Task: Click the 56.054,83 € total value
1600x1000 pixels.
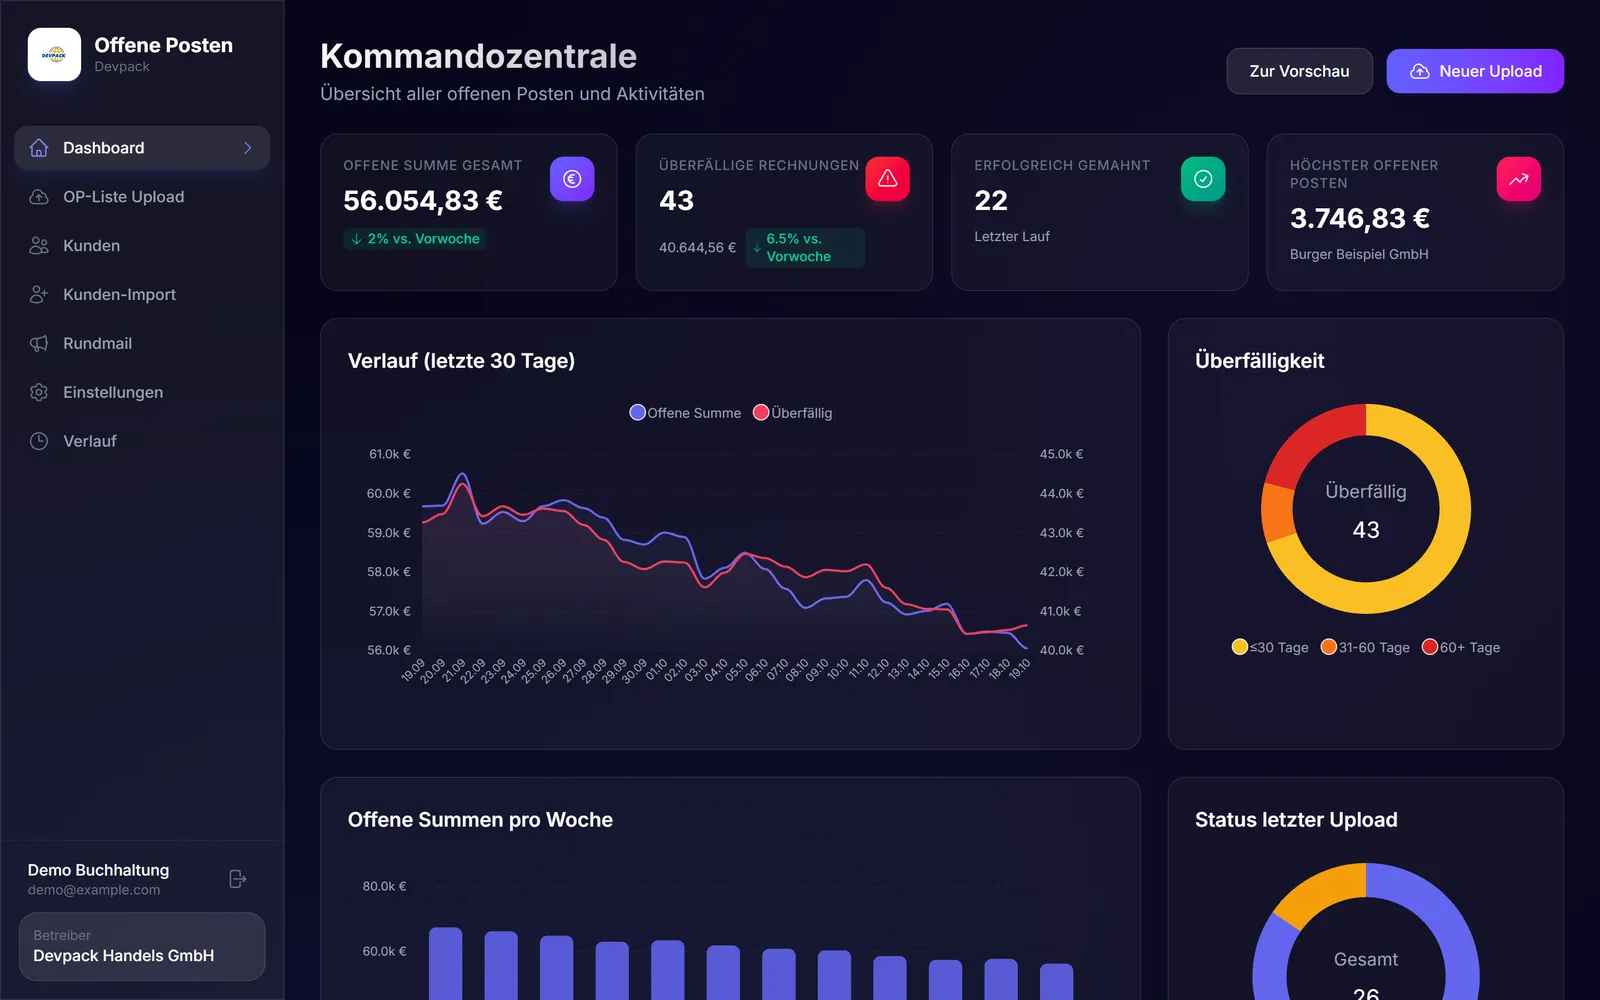Action: (422, 201)
